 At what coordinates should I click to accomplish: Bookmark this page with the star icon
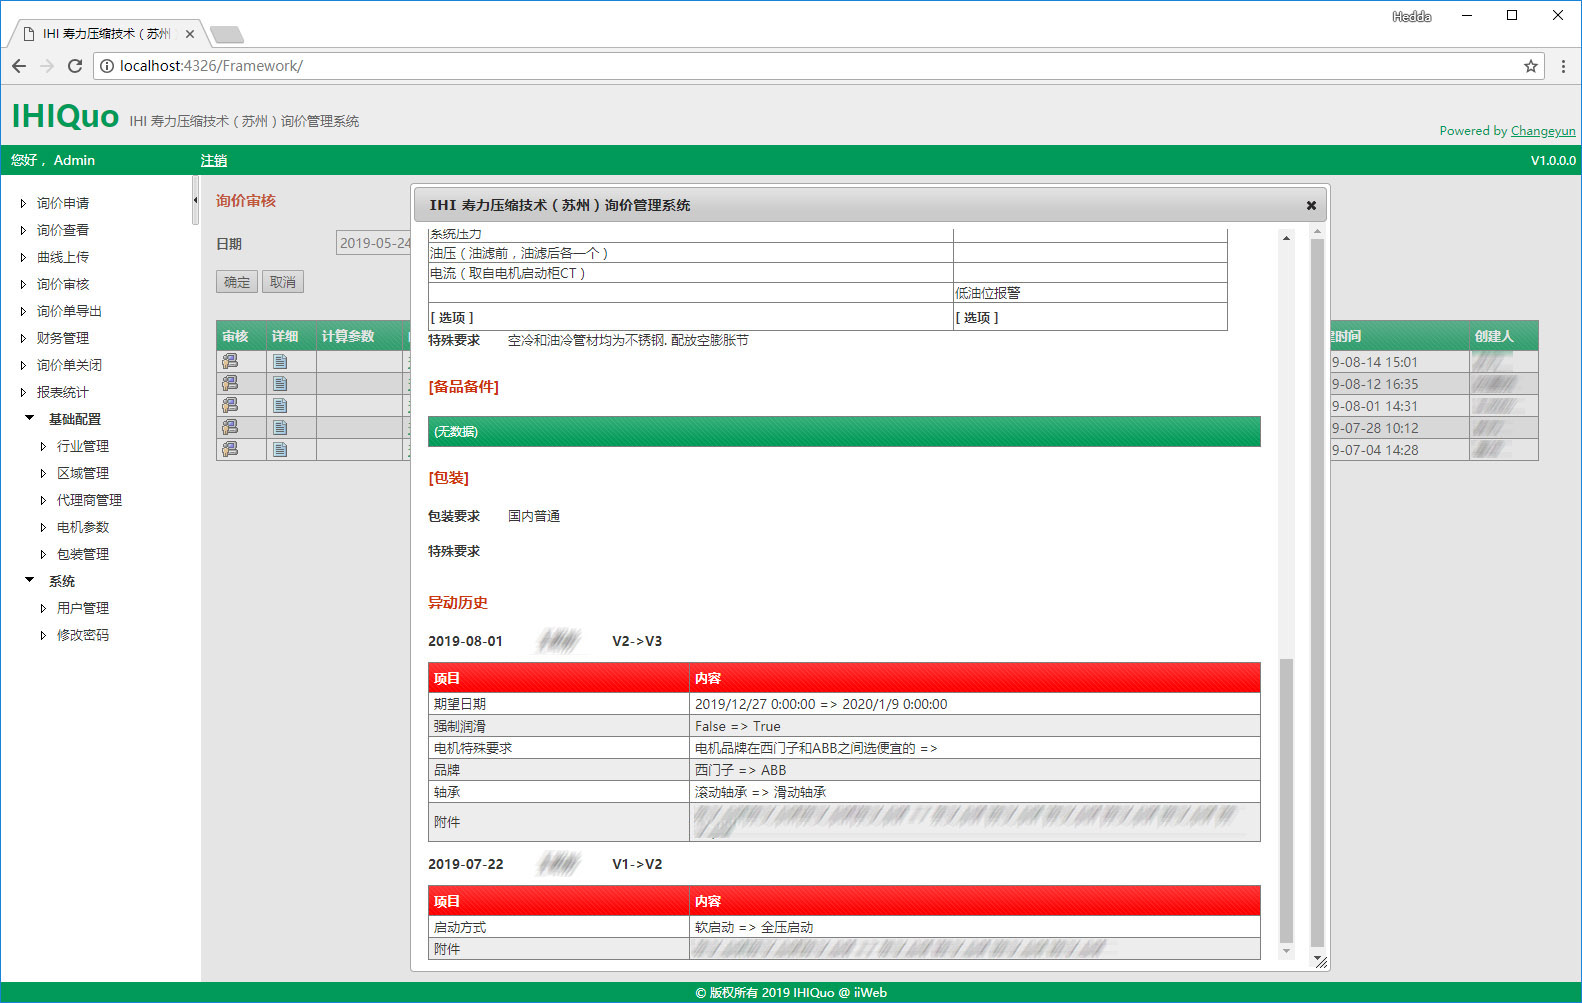point(1531,66)
